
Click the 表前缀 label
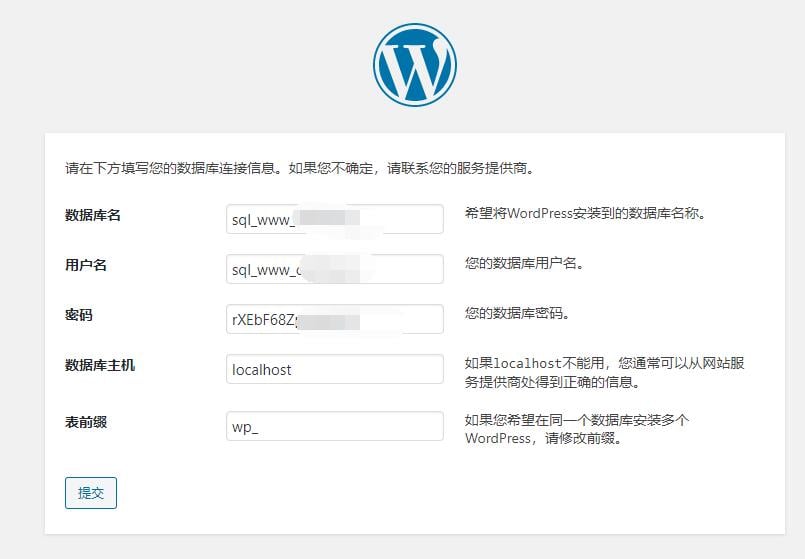tap(86, 422)
